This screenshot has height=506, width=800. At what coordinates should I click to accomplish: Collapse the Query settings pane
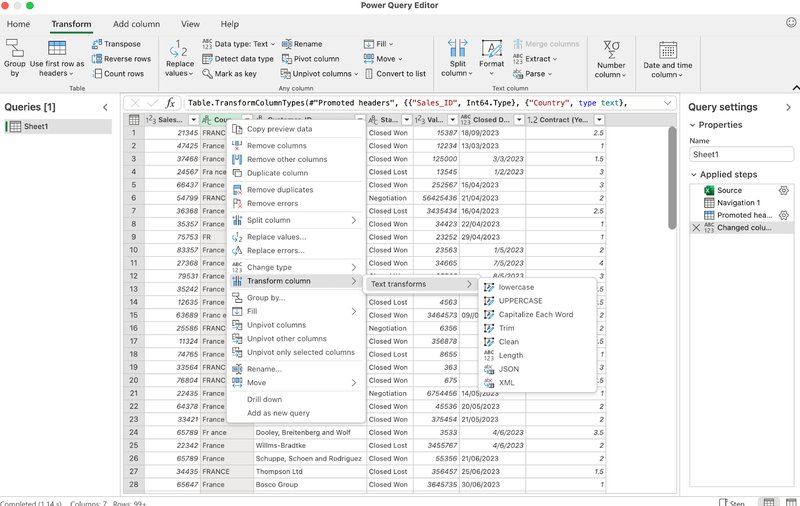click(788, 107)
